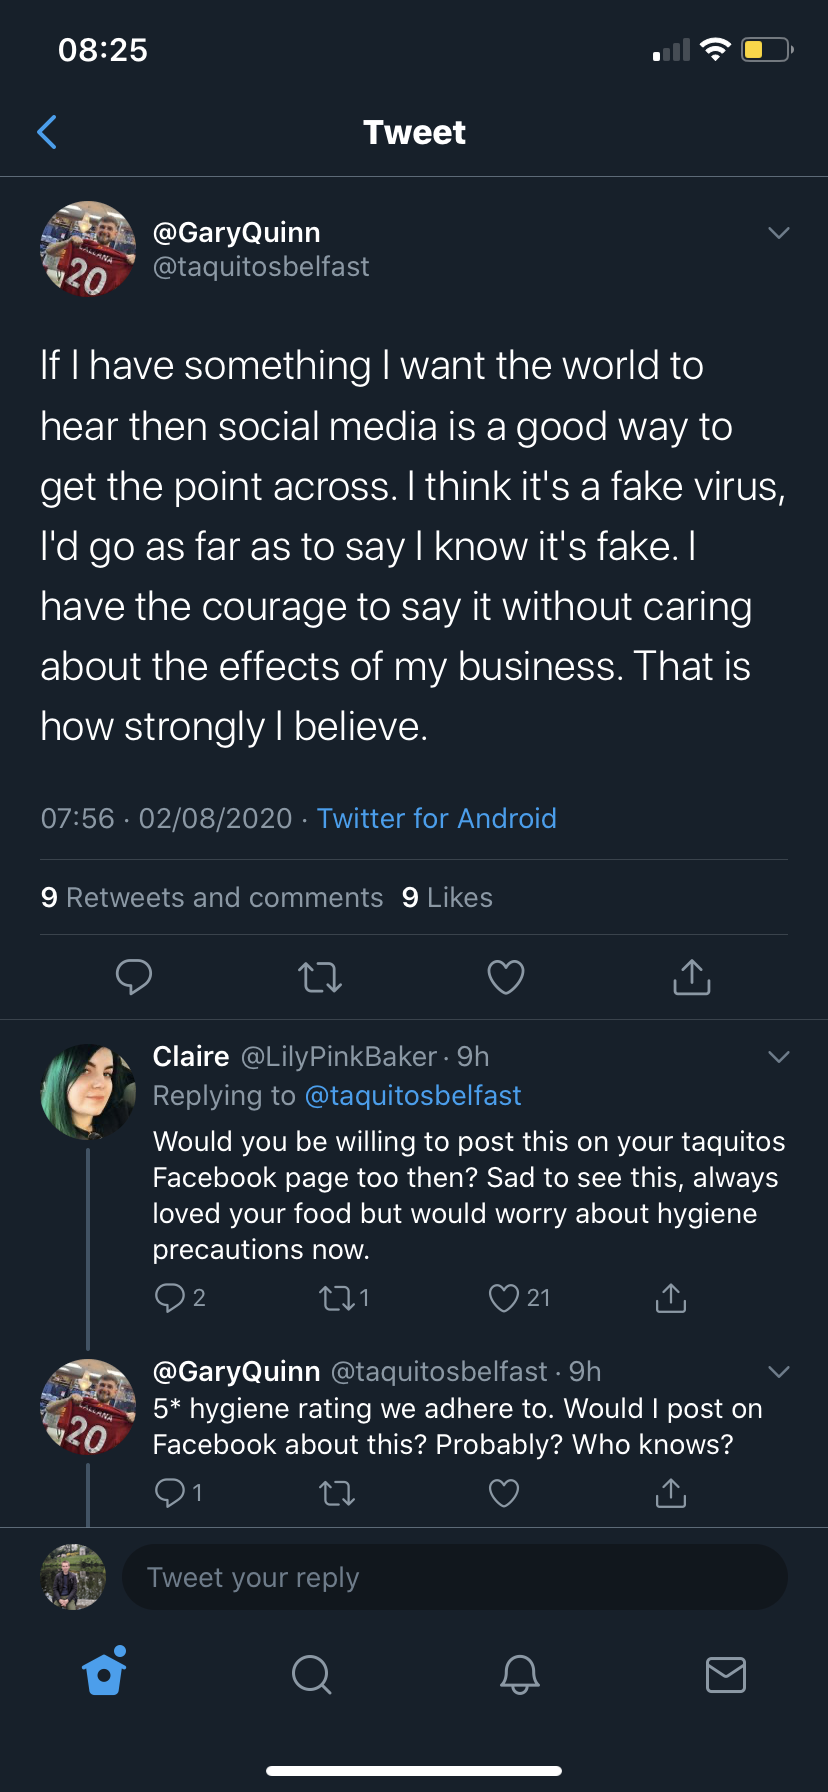Open Twitter for Android source link
828x1792 pixels.
coord(436,819)
